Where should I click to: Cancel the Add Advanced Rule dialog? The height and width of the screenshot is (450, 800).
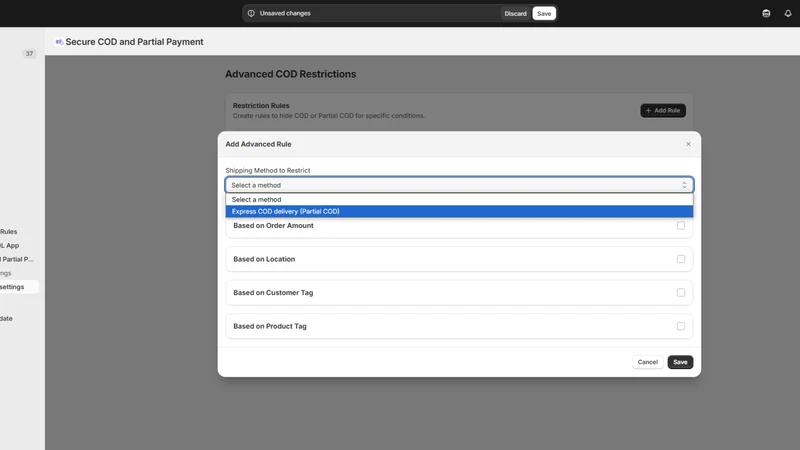click(647, 362)
